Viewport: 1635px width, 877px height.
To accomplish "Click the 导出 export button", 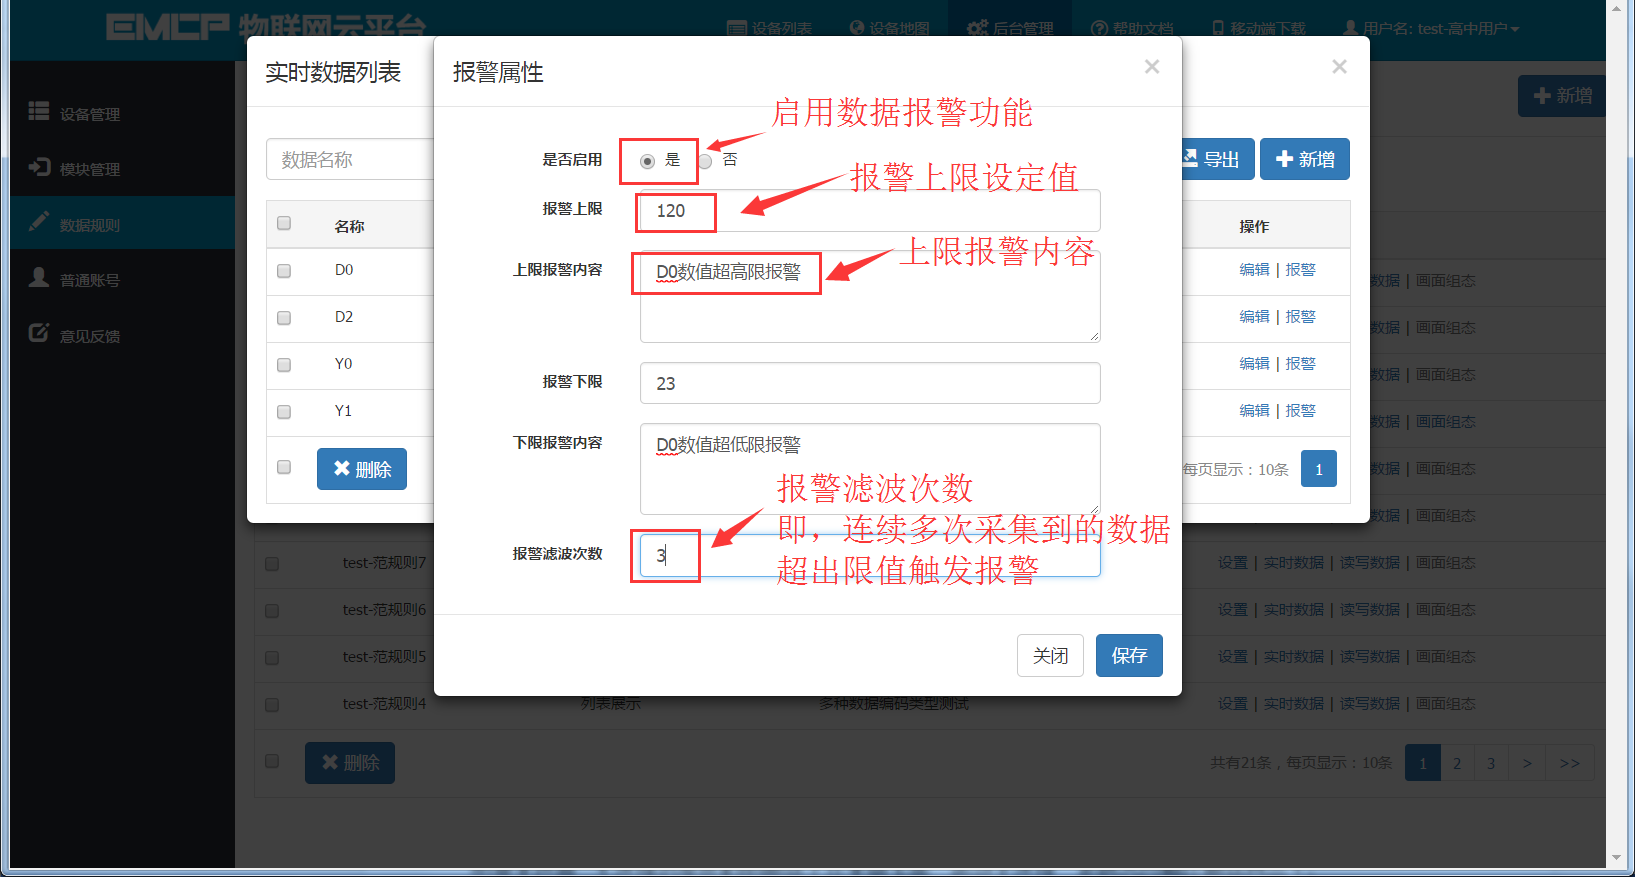I will 1216,159.
